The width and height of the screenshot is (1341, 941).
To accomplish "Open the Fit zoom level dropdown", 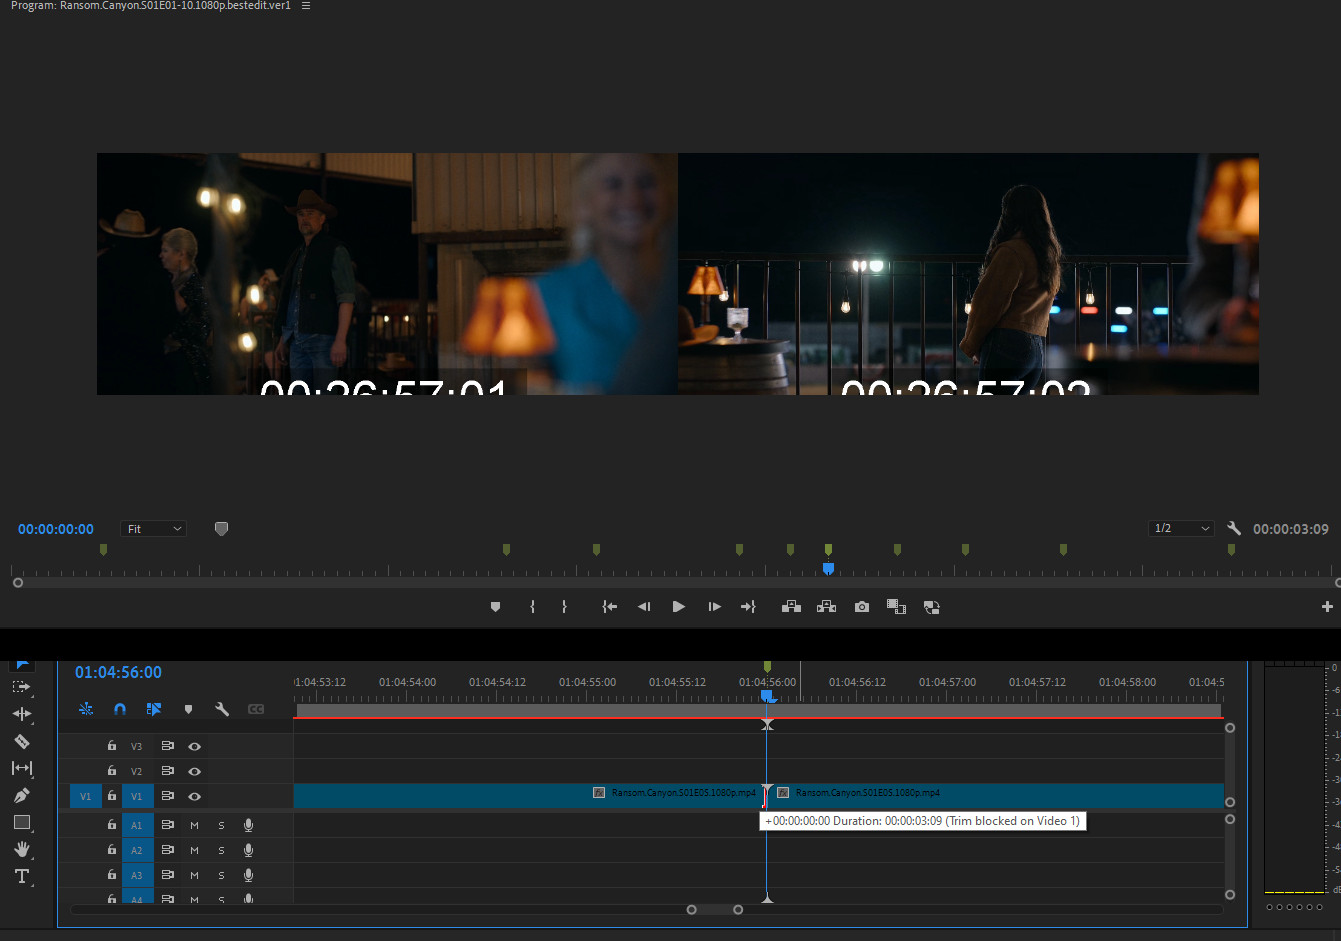I will [x=153, y=529].
